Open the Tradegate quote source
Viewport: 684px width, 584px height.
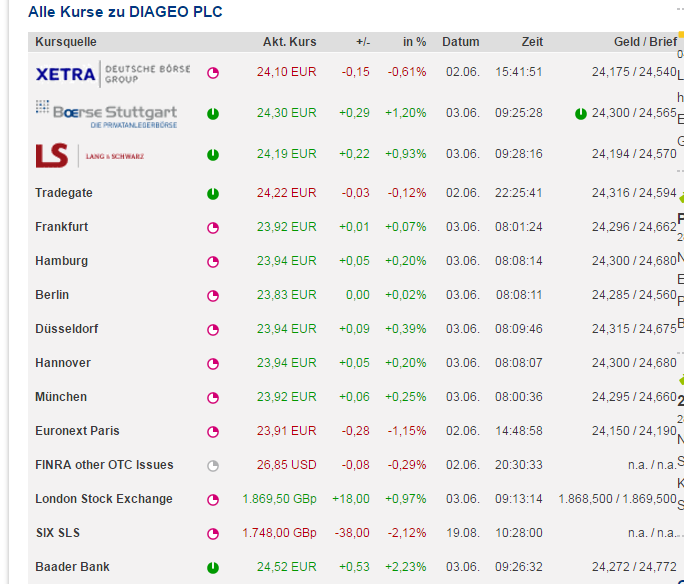tap(64, 193)
